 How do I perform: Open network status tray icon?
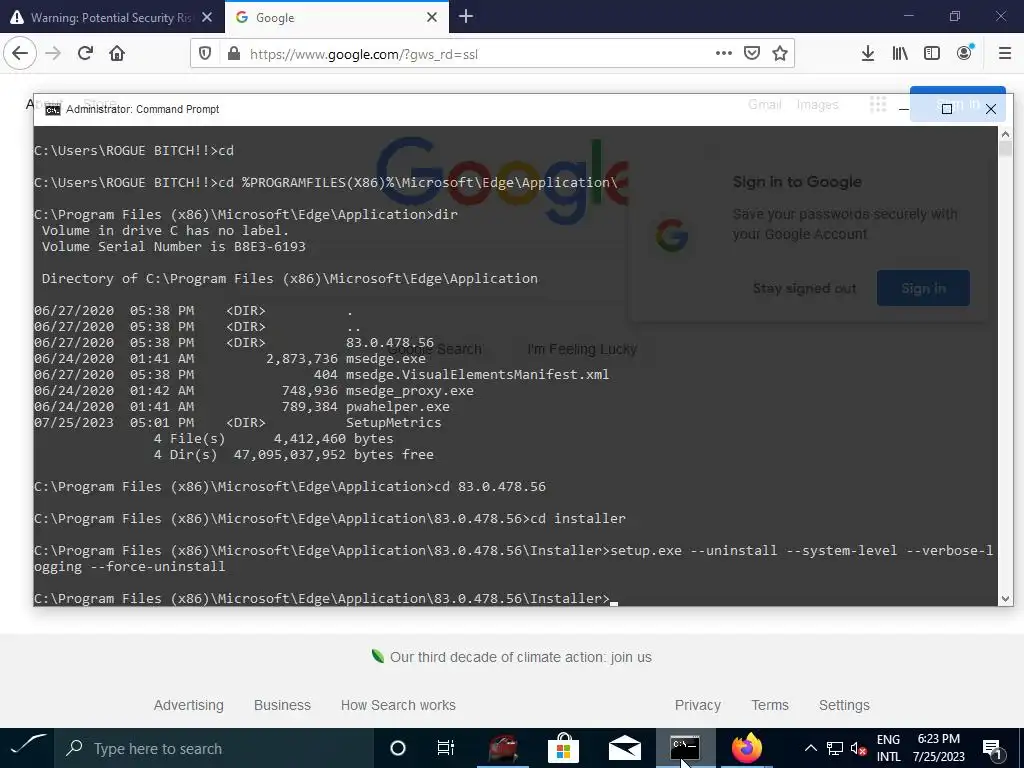coord(835,748)
